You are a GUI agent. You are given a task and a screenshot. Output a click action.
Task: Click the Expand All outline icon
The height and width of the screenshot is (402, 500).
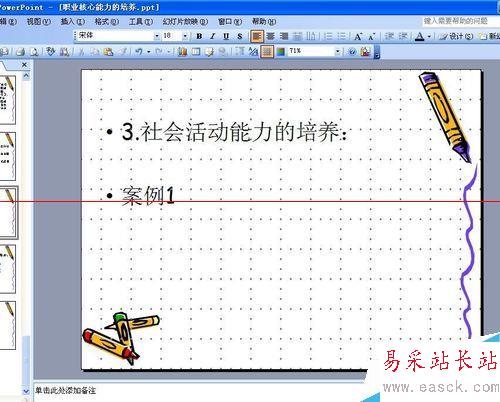click(x=240, y=52)
